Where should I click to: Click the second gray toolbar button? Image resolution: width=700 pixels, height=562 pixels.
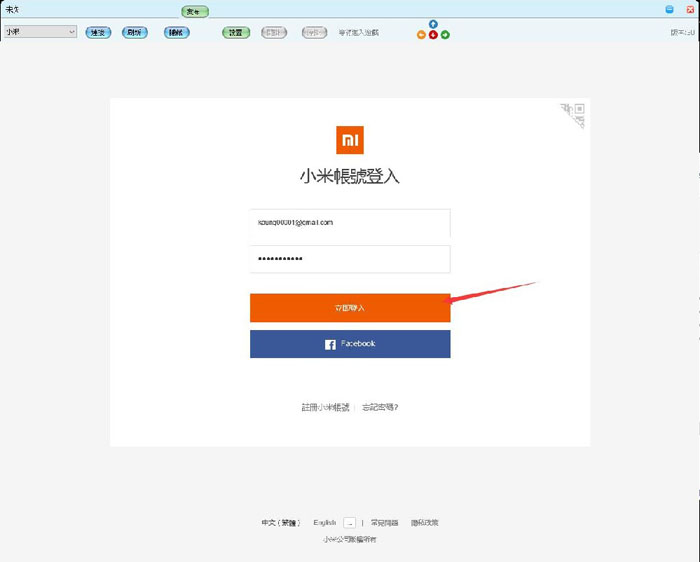point(314,33)
